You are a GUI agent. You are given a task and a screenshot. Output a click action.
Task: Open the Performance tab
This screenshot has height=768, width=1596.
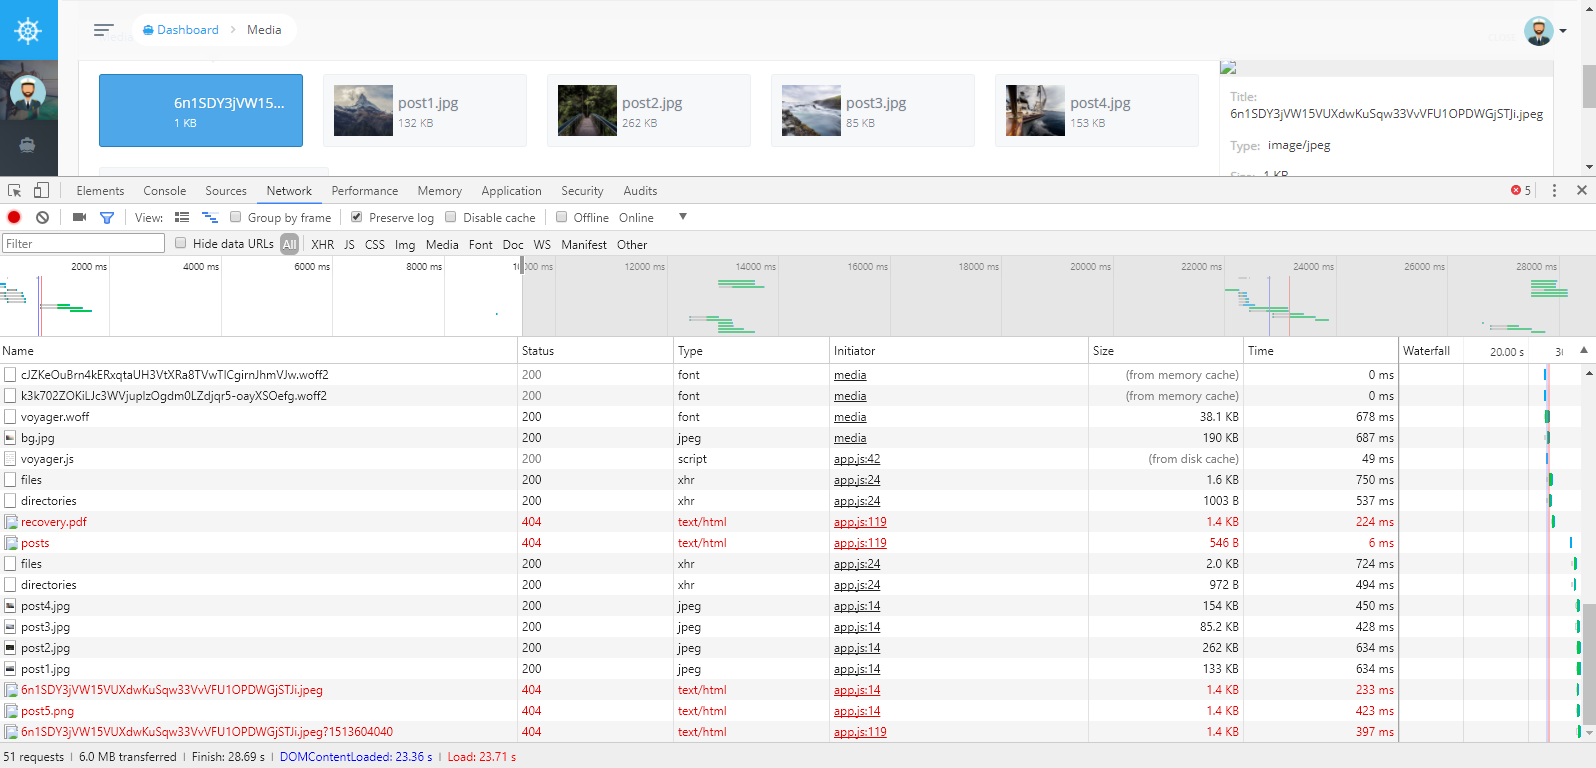[365, 191]
